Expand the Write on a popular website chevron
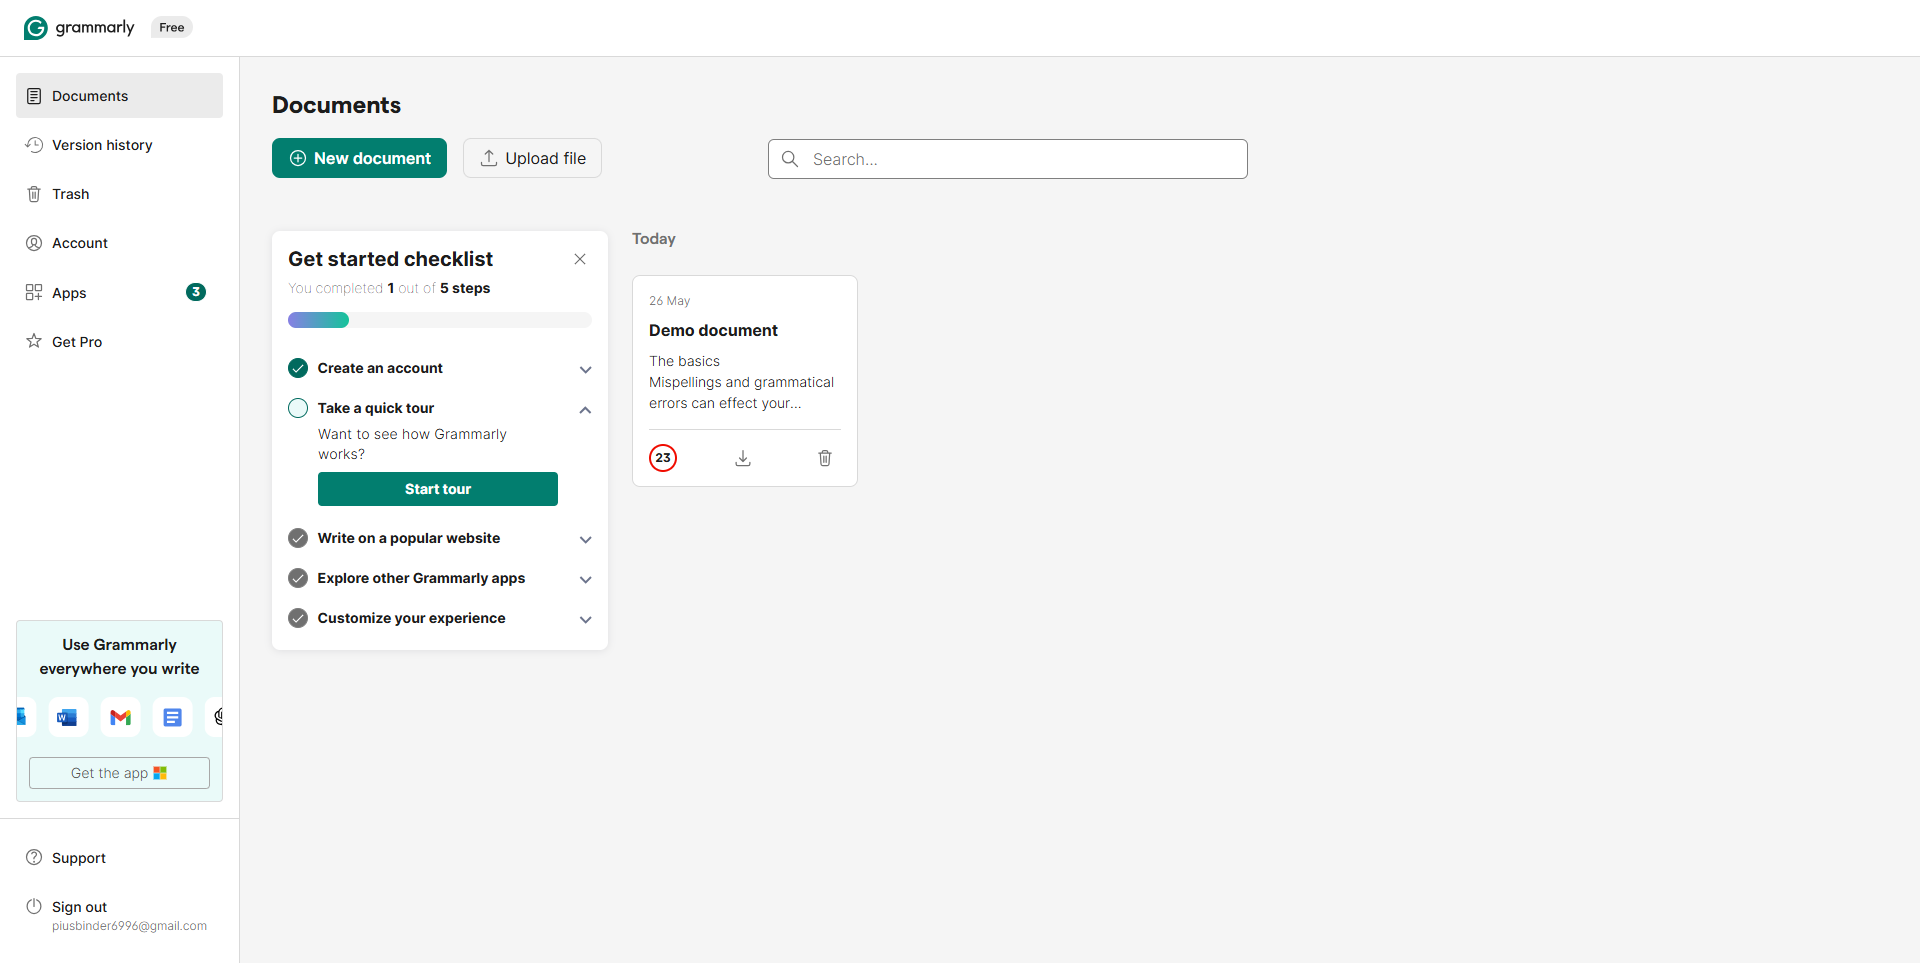Image resolution: width=1920 pixels, height=963 pixels. (x=586, y=539)
